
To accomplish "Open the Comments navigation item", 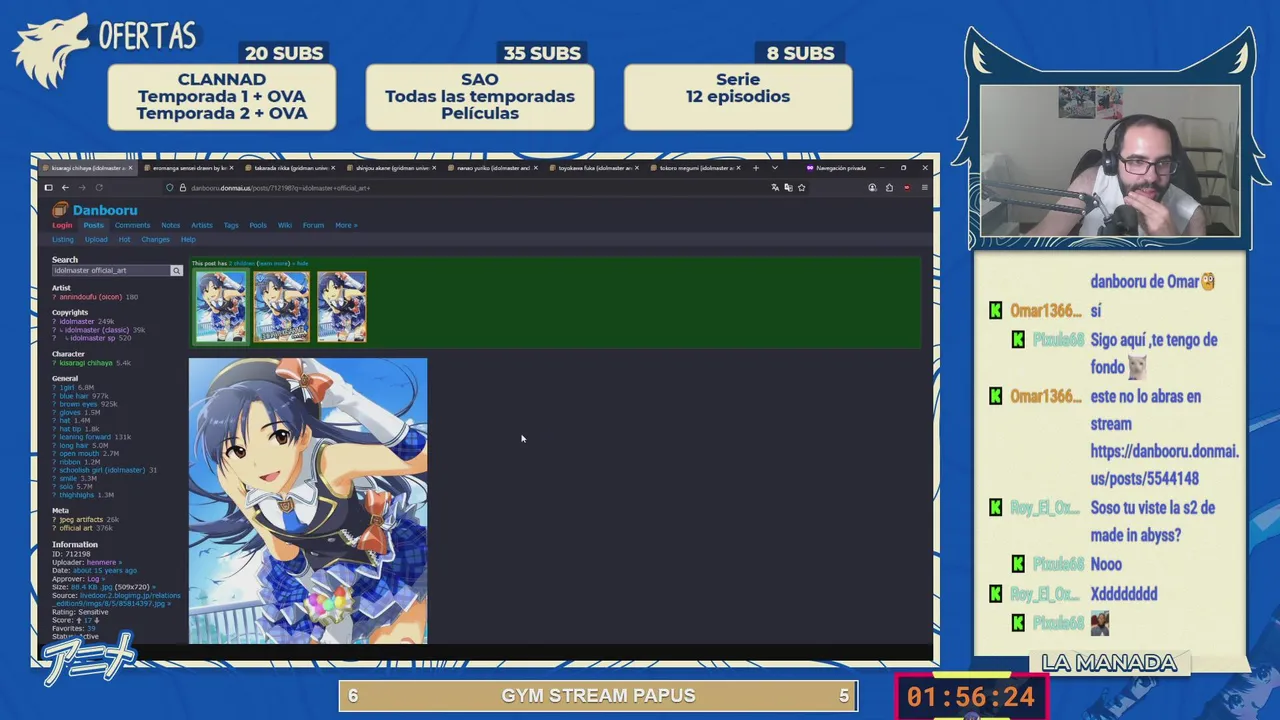I will (x=132, y=225).
